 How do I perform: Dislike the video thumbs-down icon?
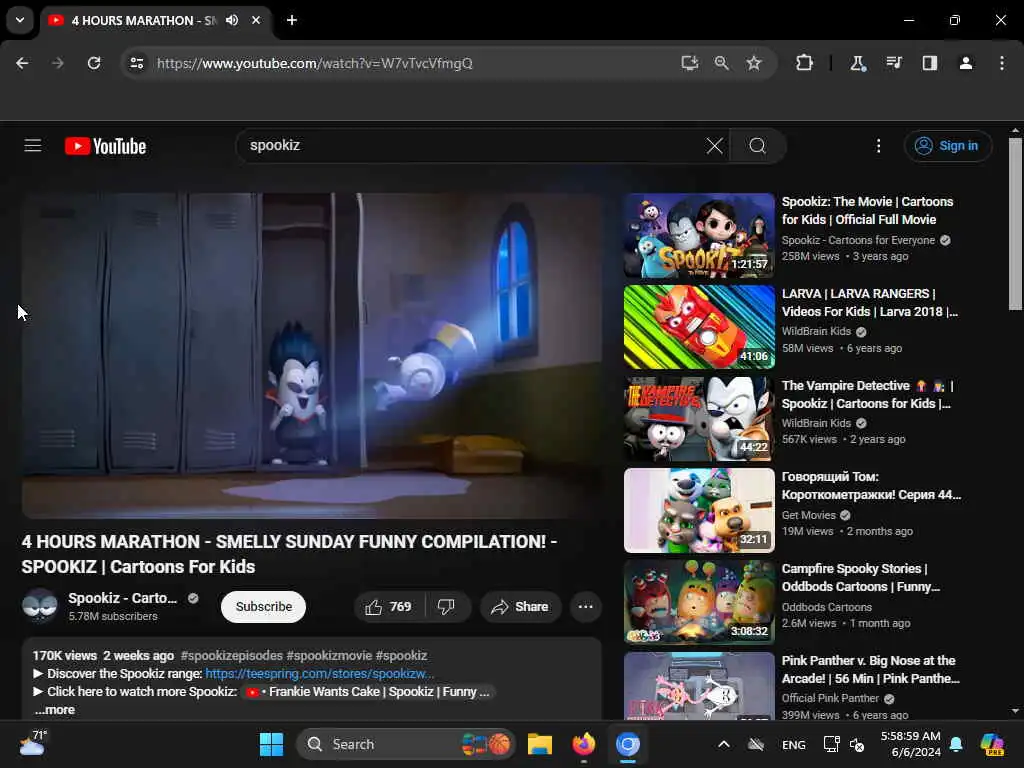tap(446, 607)
